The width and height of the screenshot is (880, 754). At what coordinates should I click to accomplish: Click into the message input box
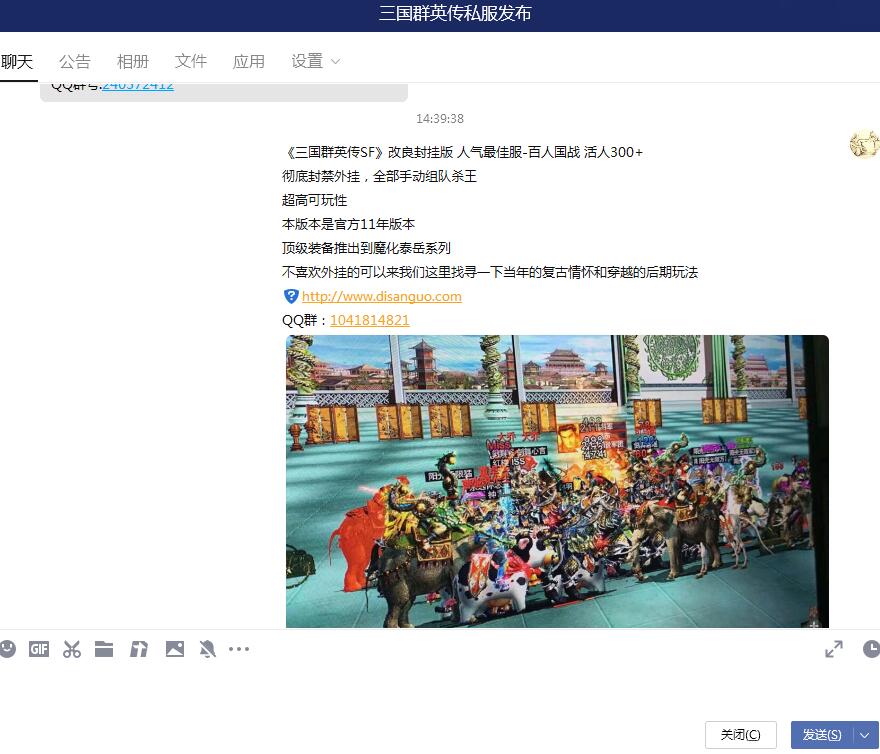[x=440, y=689]
